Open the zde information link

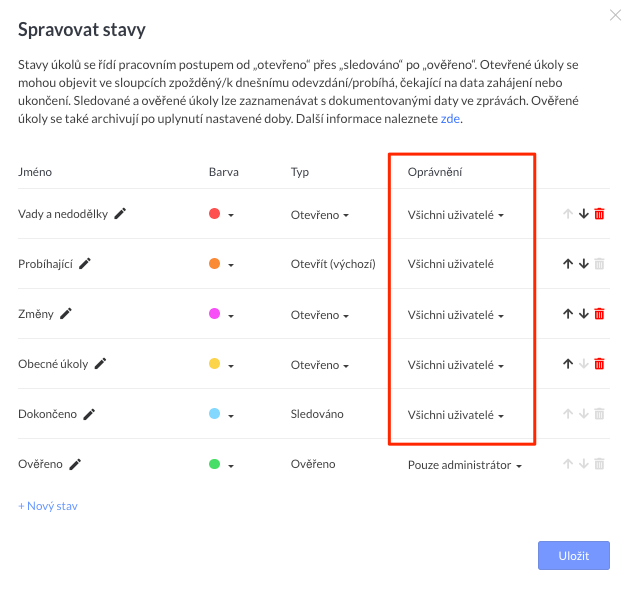pos(450,119)
